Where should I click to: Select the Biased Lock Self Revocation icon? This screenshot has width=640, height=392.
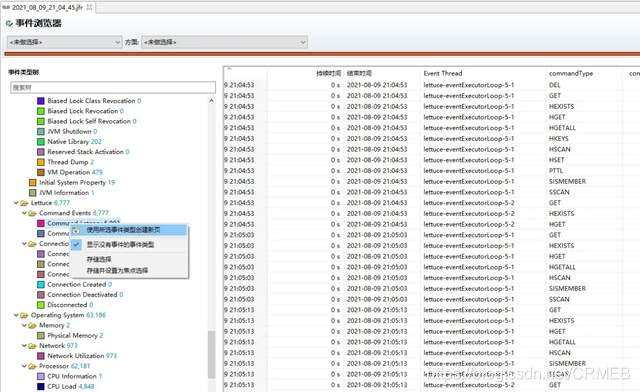click(x=41, y=121)
